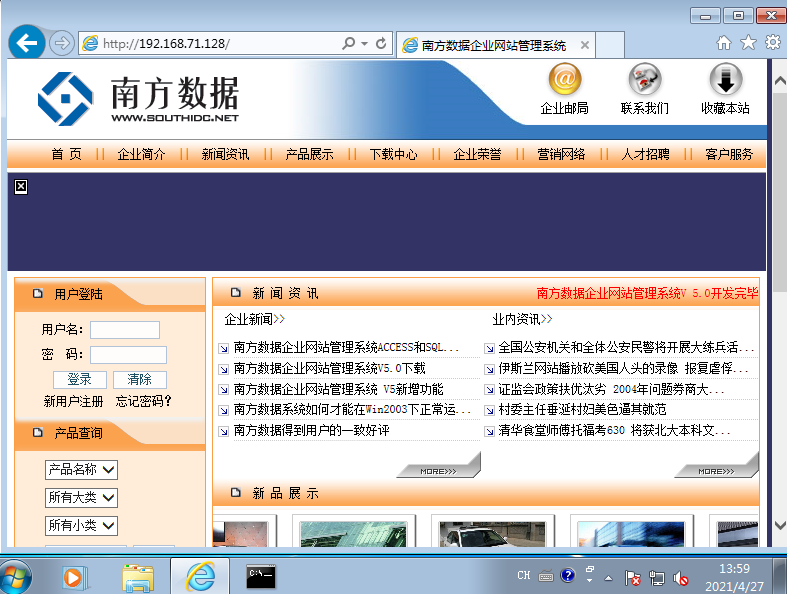This screenshot has width=787, height=594.
Task: Open a new blank tab
Action: (610, 45)
